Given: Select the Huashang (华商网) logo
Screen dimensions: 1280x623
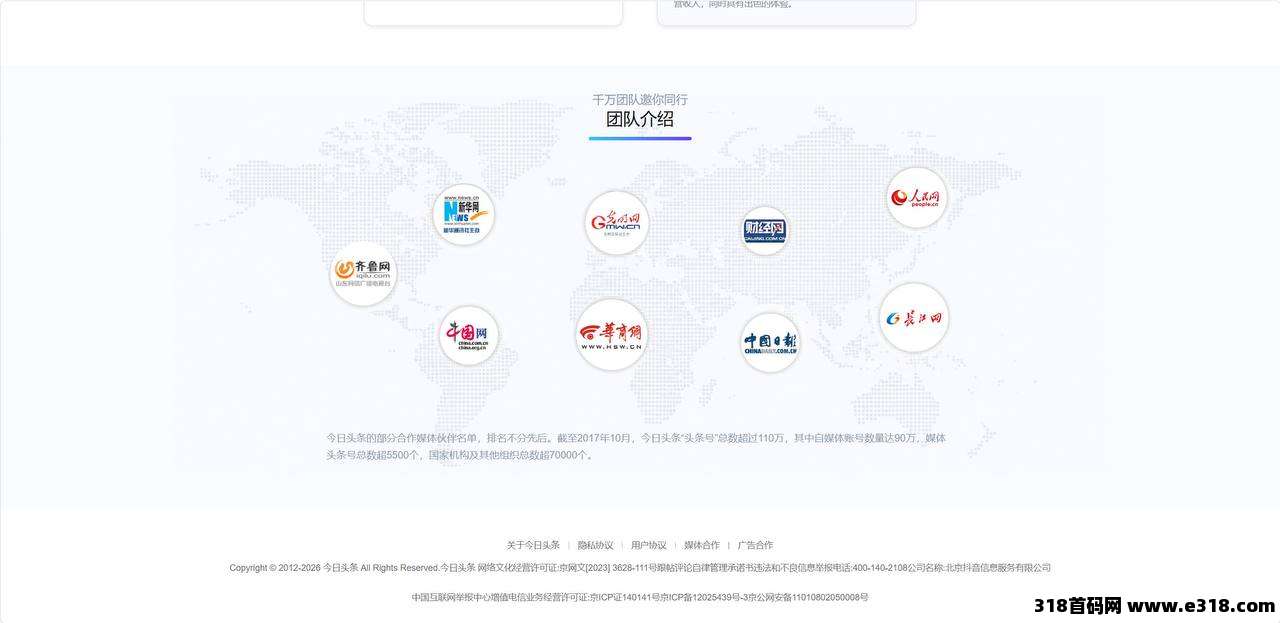Looking at the screenshot, I should click(x=611, y=334).
